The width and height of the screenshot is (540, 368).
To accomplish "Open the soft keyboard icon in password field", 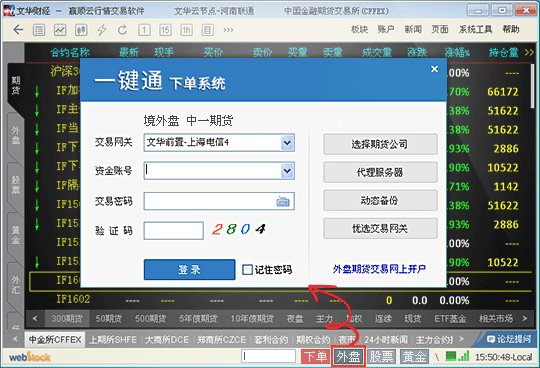I will tap(283, 201).
